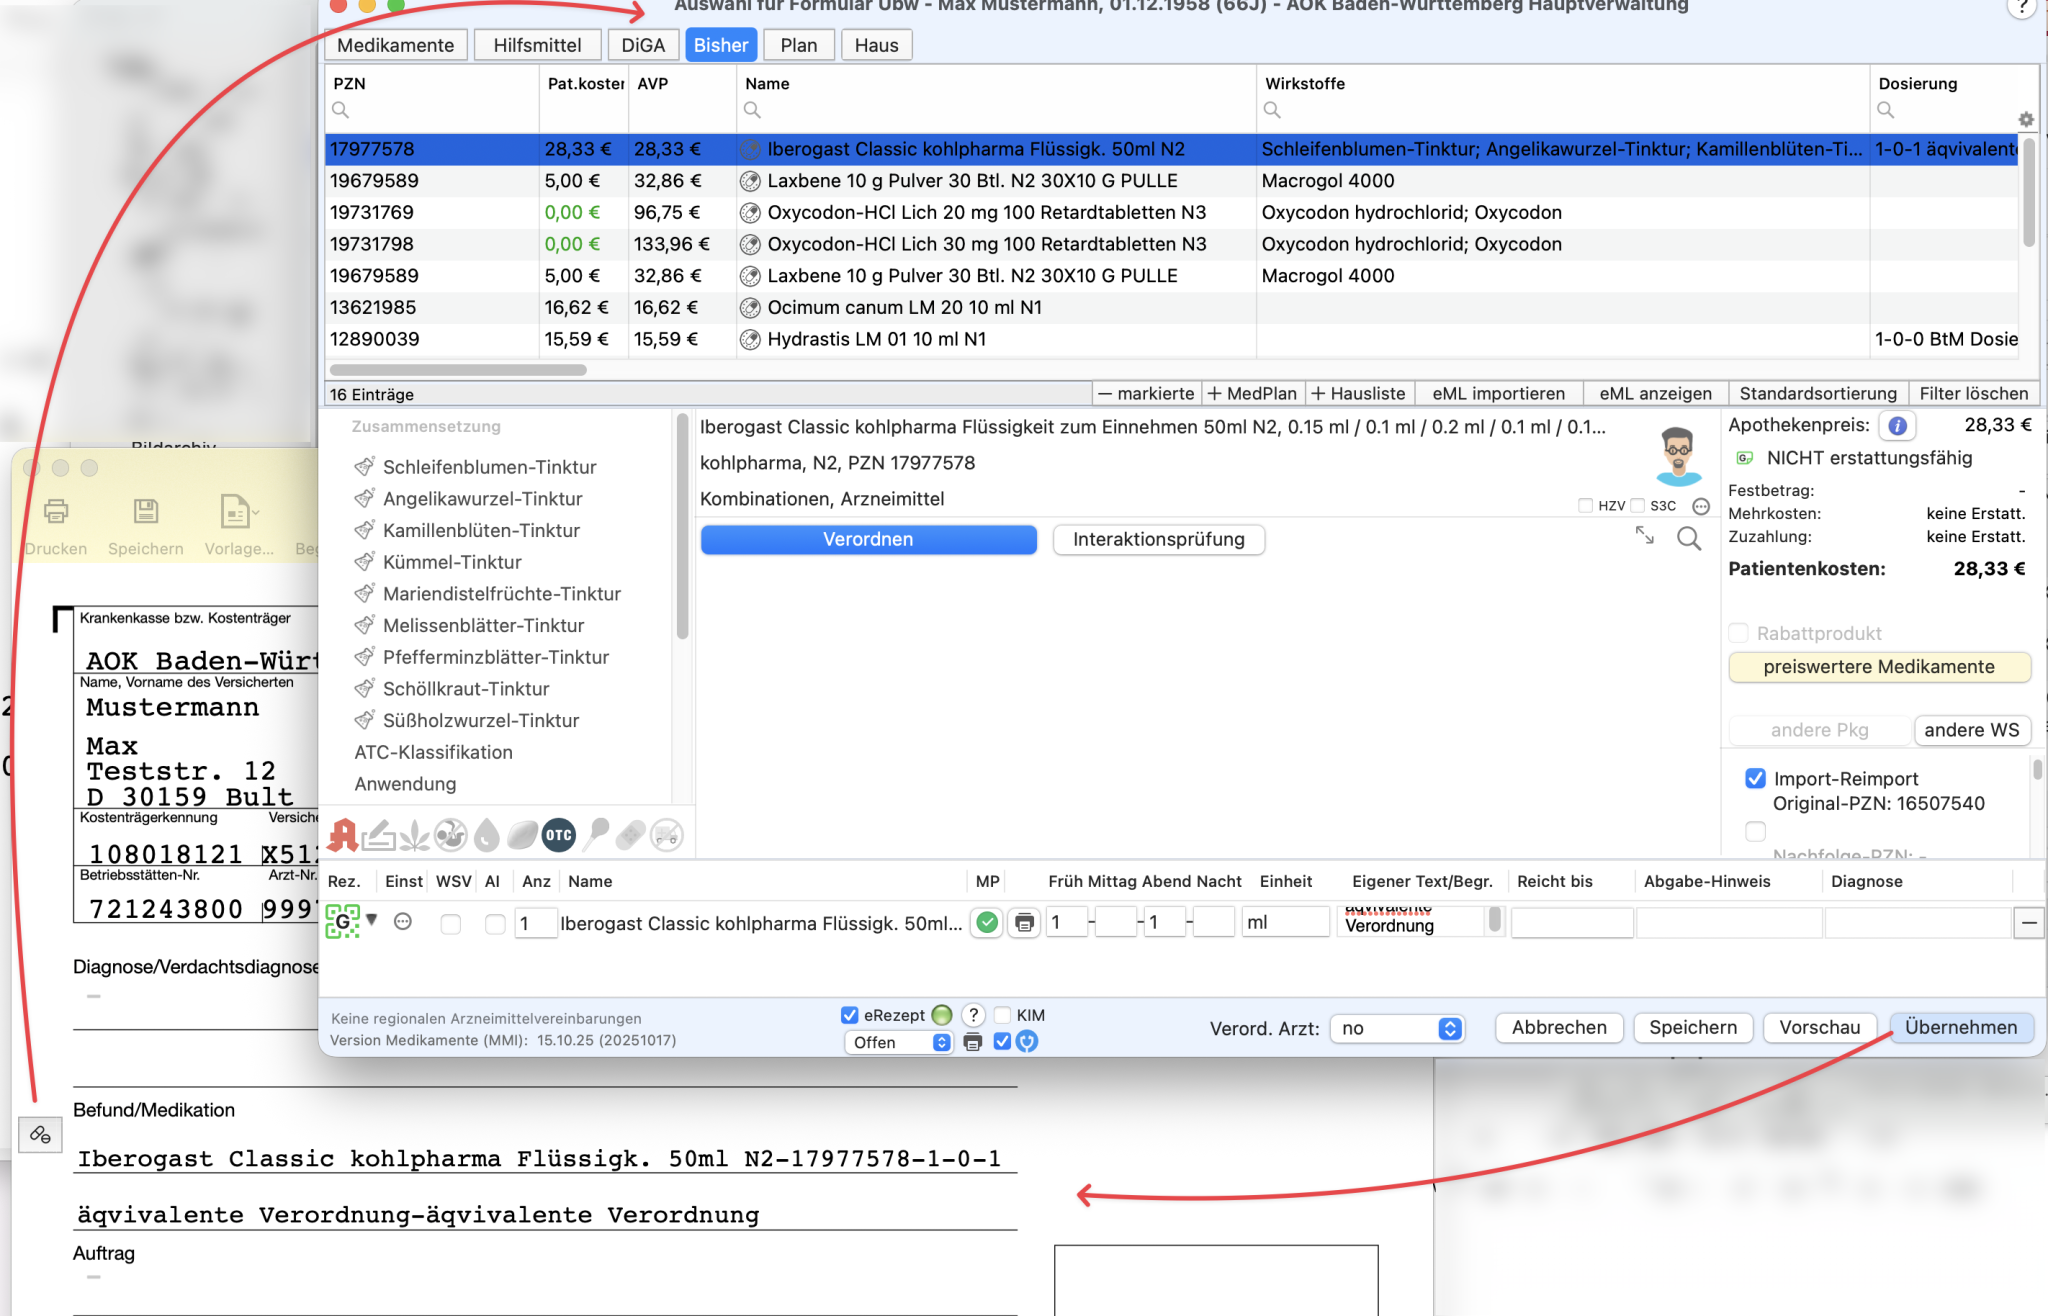Click the question mark help icon near eRezept
The width and height of the screenshot is (2048, 1316).
[973, 1014]
